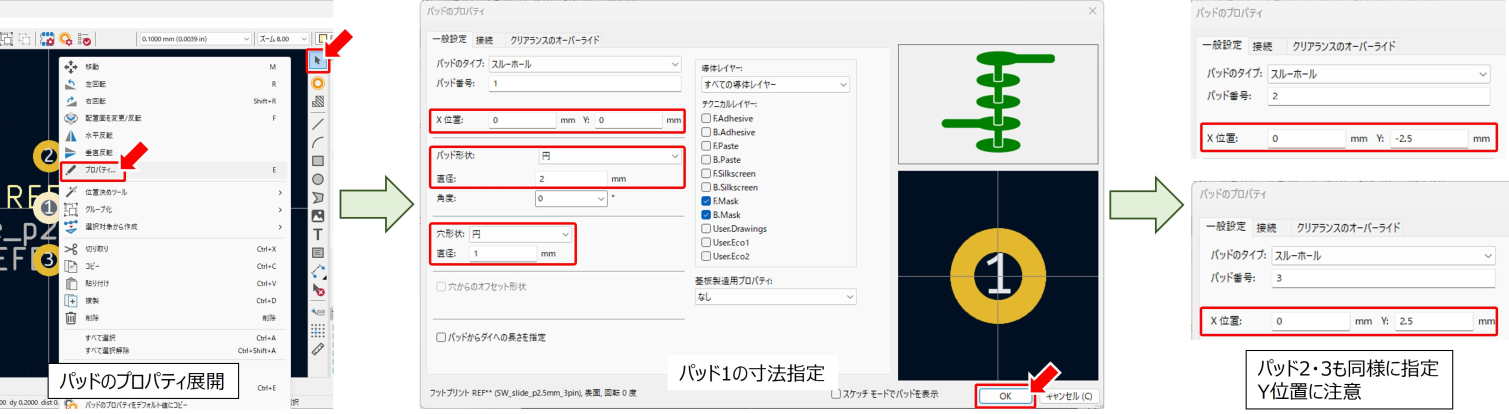Image resolution: width=1509 pixels, height=414 pixels.
Task: Click キャンセル (C) button
Action: [x=1069, y=396]
